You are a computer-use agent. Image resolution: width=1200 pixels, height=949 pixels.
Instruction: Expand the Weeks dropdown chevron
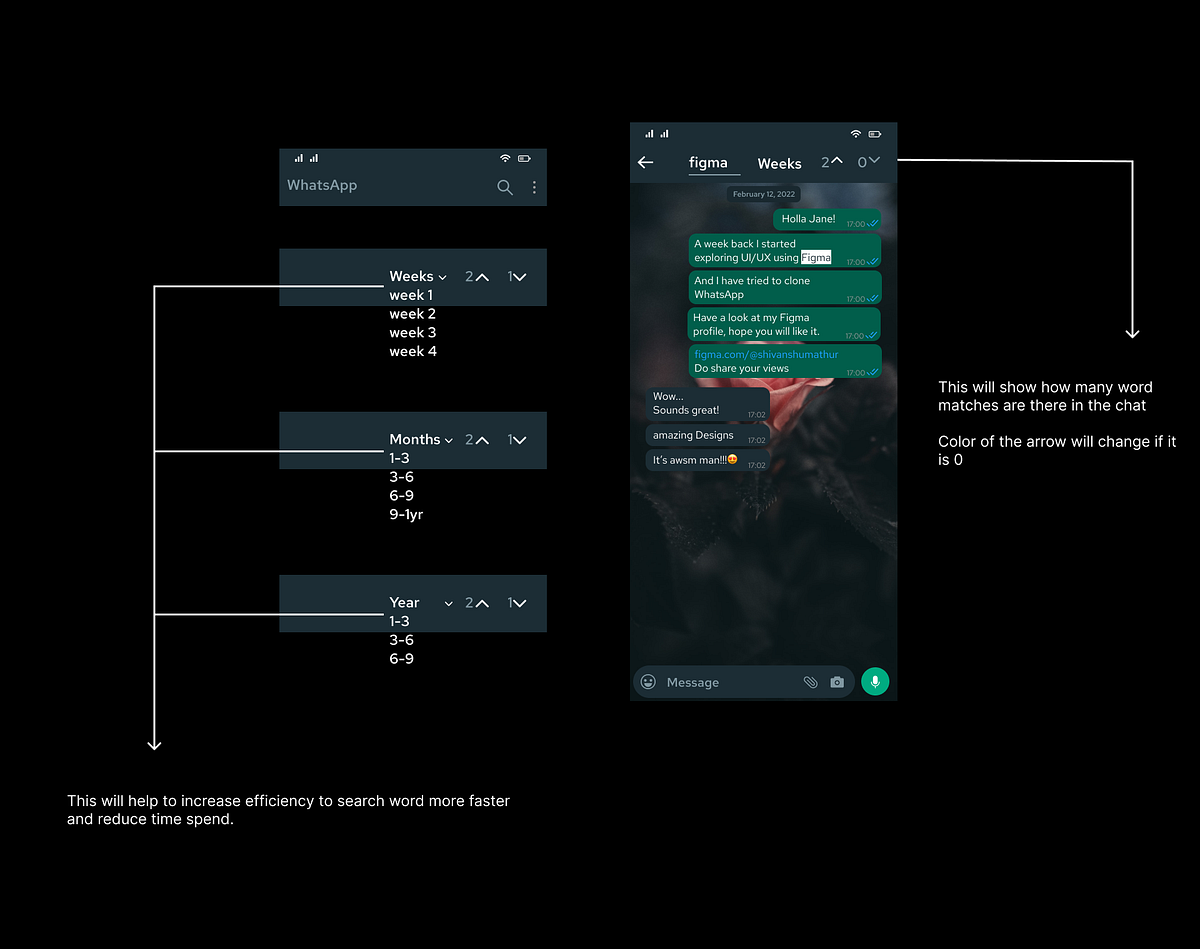click(x=443, y=276)
